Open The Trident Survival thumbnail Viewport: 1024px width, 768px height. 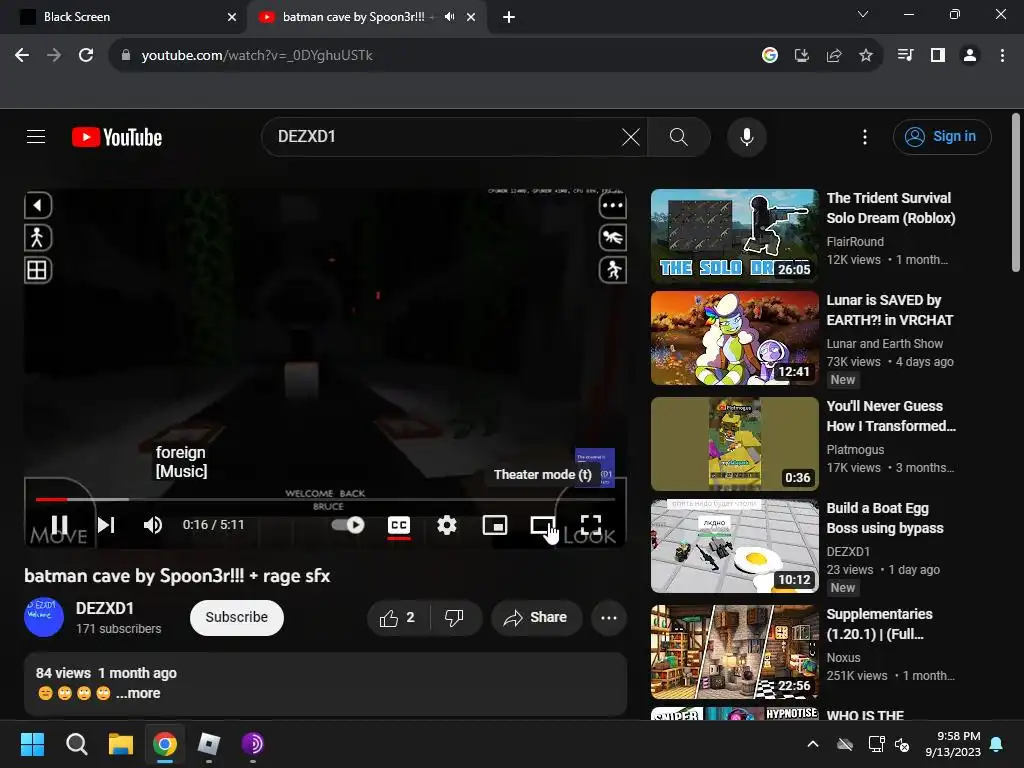coord(735,236)
